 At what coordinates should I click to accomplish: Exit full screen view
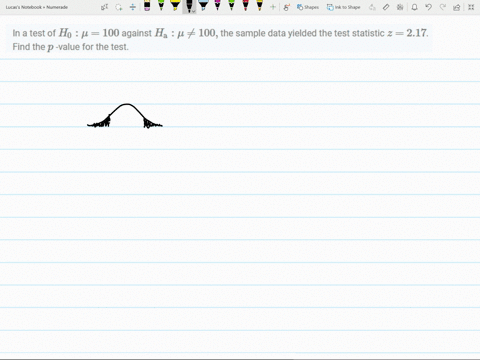[471, 7]
